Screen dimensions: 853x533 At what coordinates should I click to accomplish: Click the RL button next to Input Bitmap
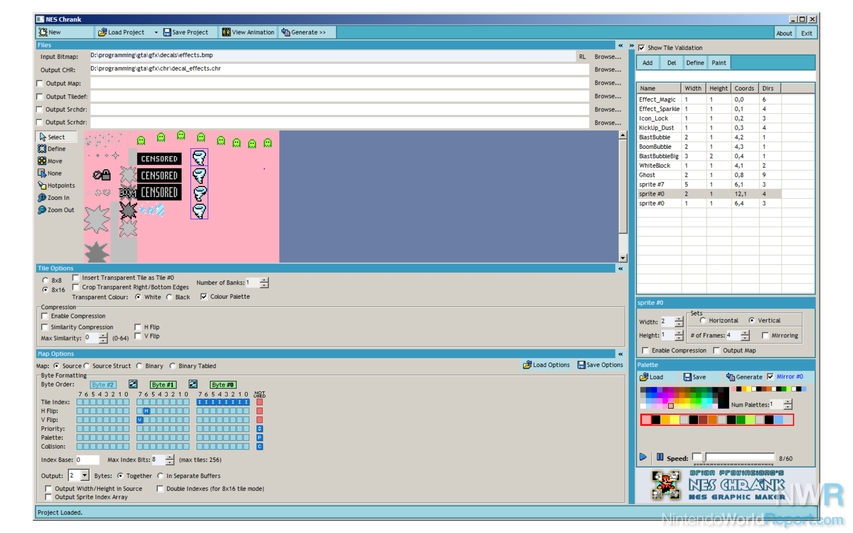click(582, 56)
